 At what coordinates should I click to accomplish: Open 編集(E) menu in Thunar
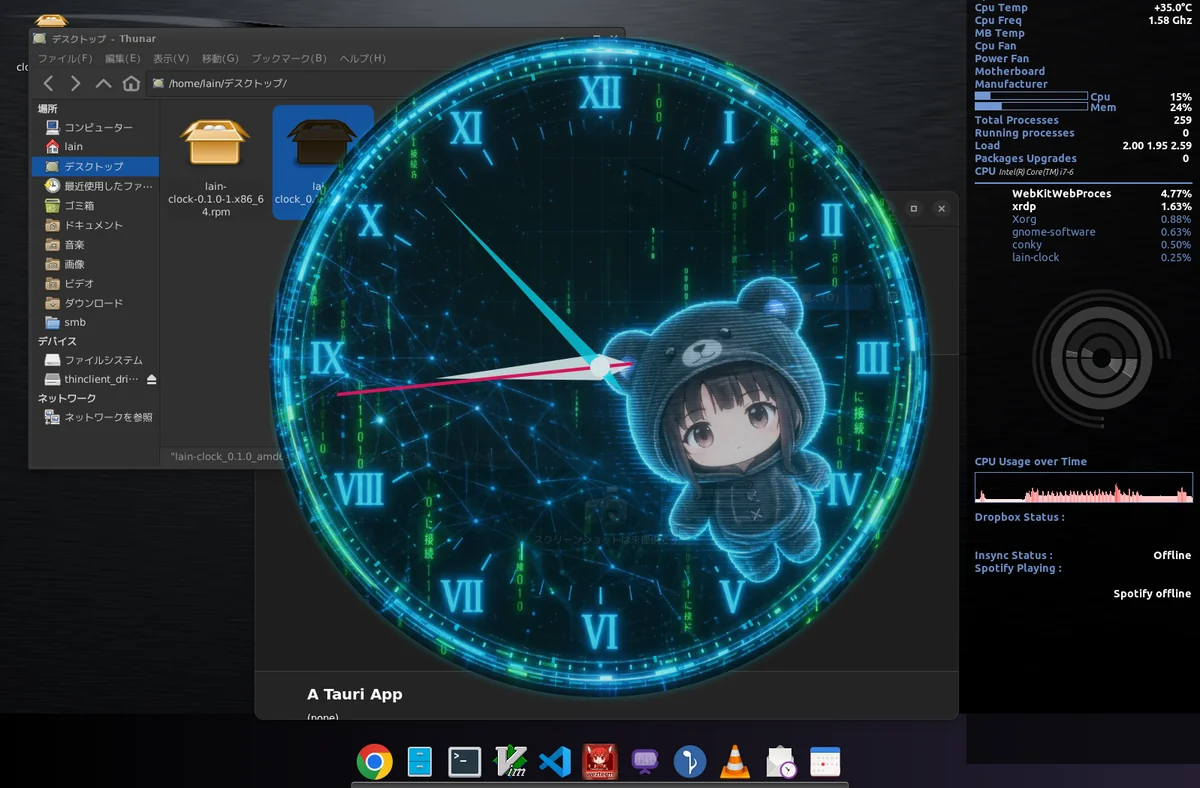pyautogui.click(x=123, y=58)
